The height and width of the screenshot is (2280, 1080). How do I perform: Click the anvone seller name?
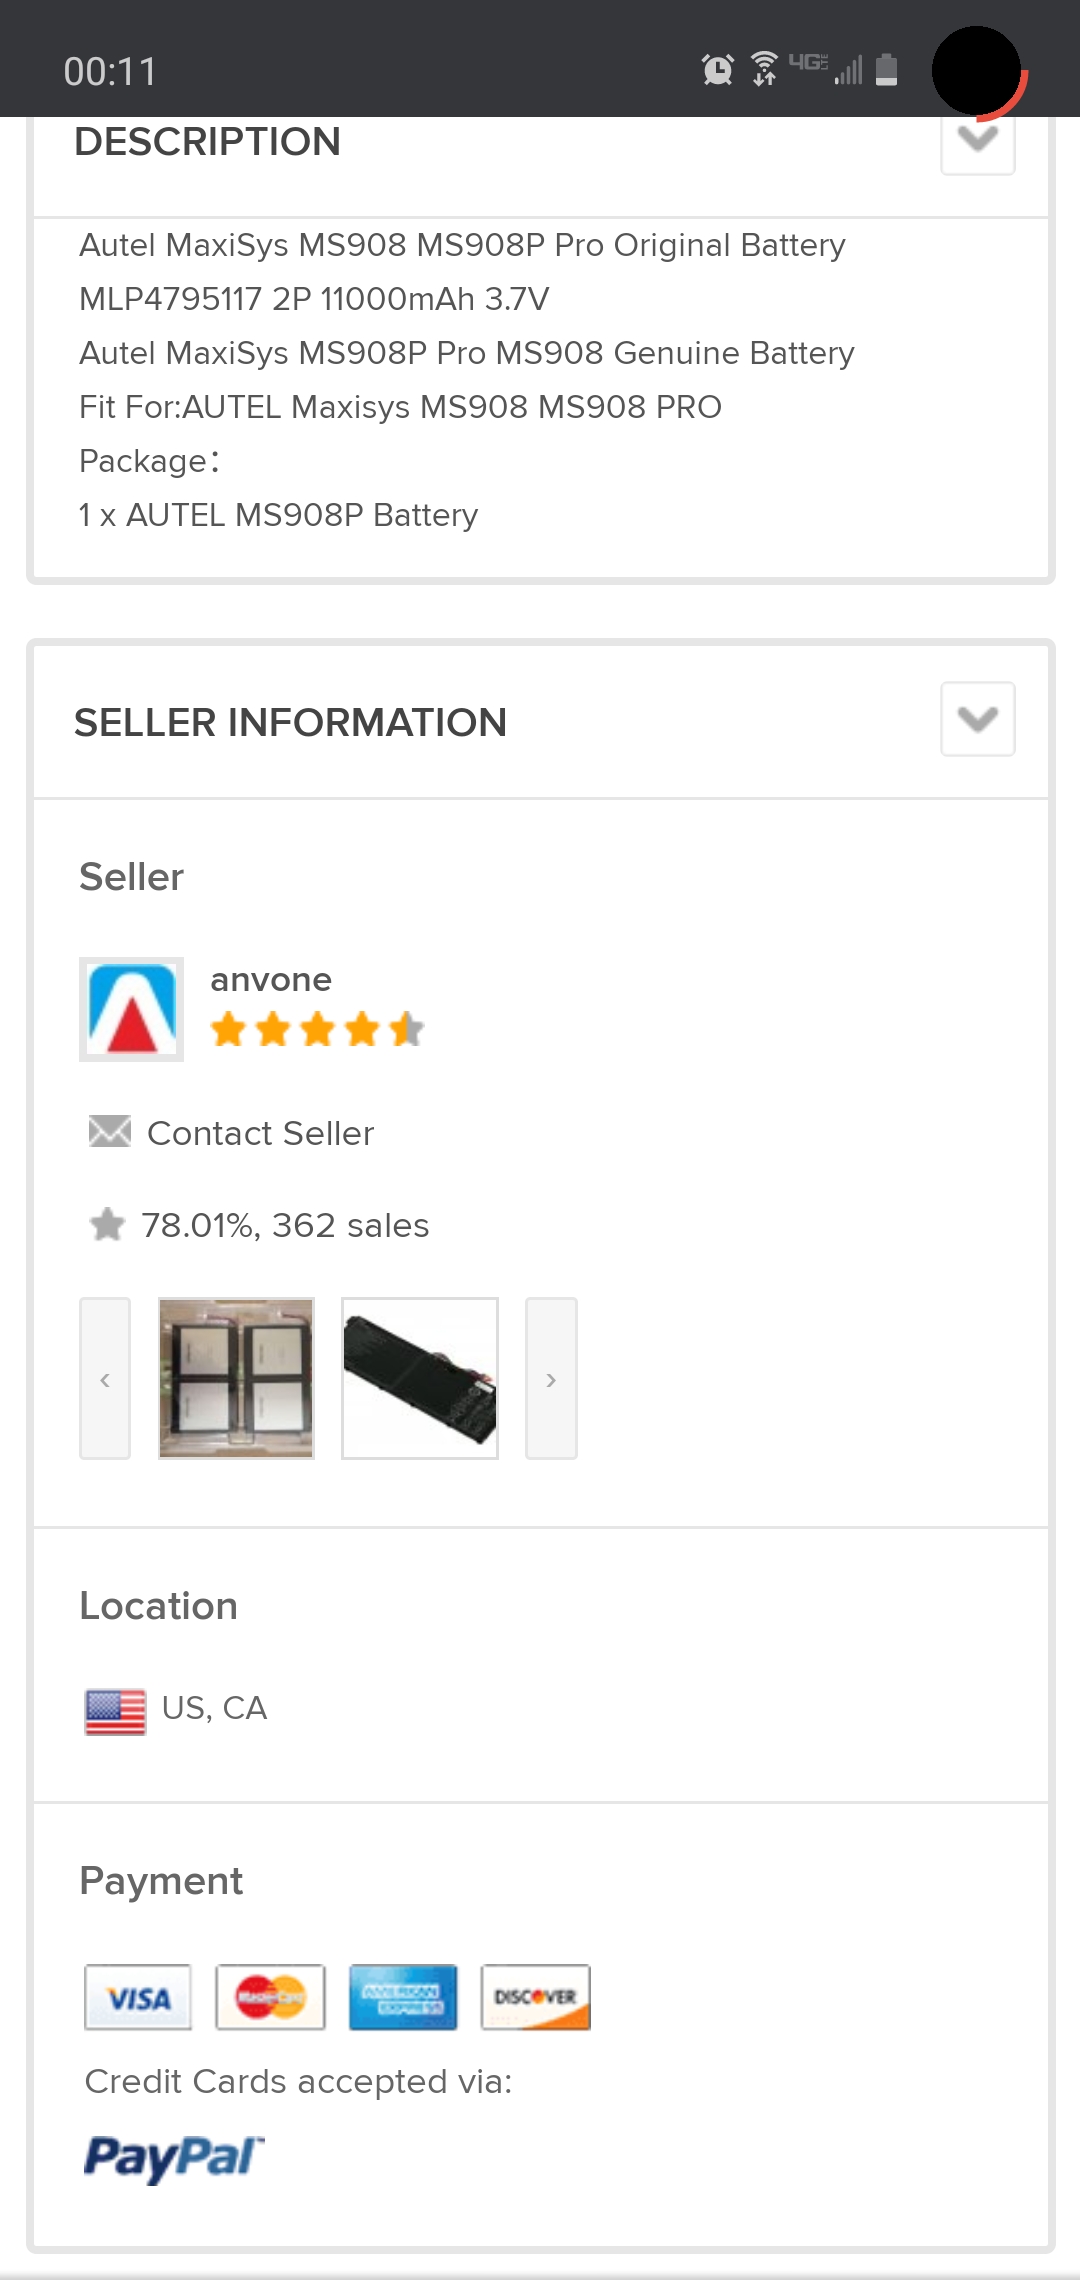[x=270, y=980]
